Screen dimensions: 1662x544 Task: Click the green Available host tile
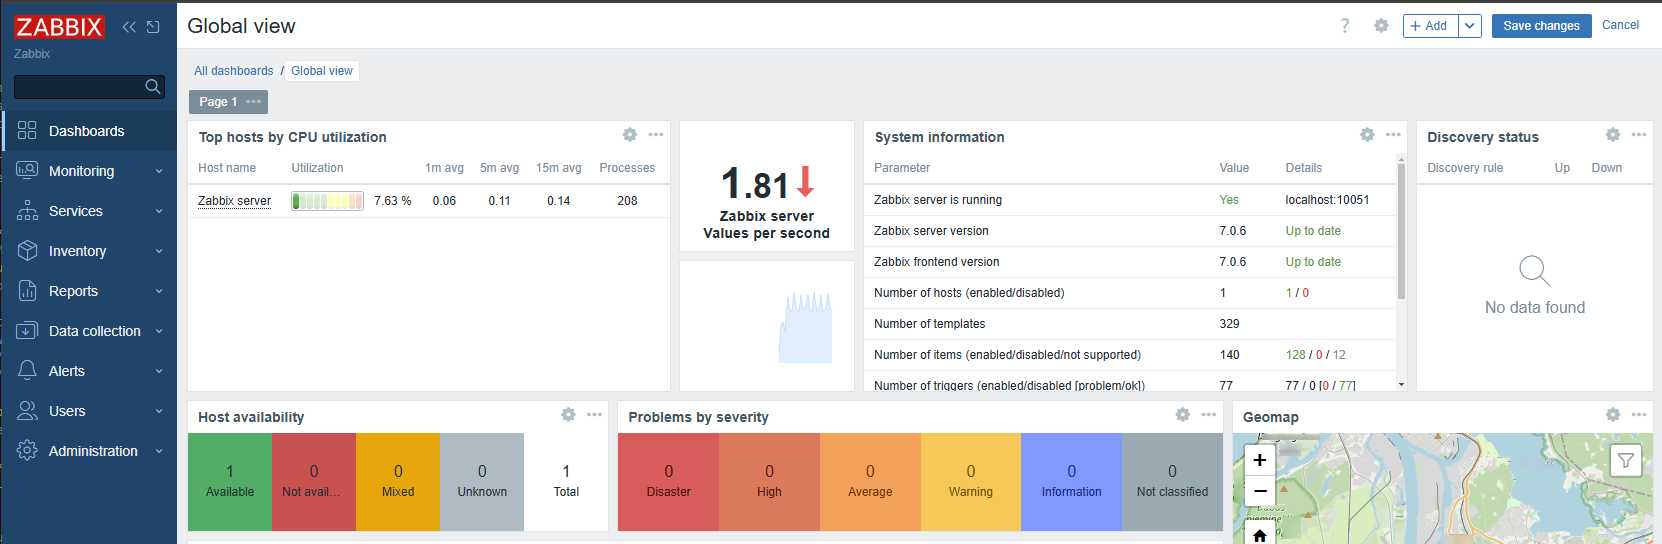(x=230, y=482)
